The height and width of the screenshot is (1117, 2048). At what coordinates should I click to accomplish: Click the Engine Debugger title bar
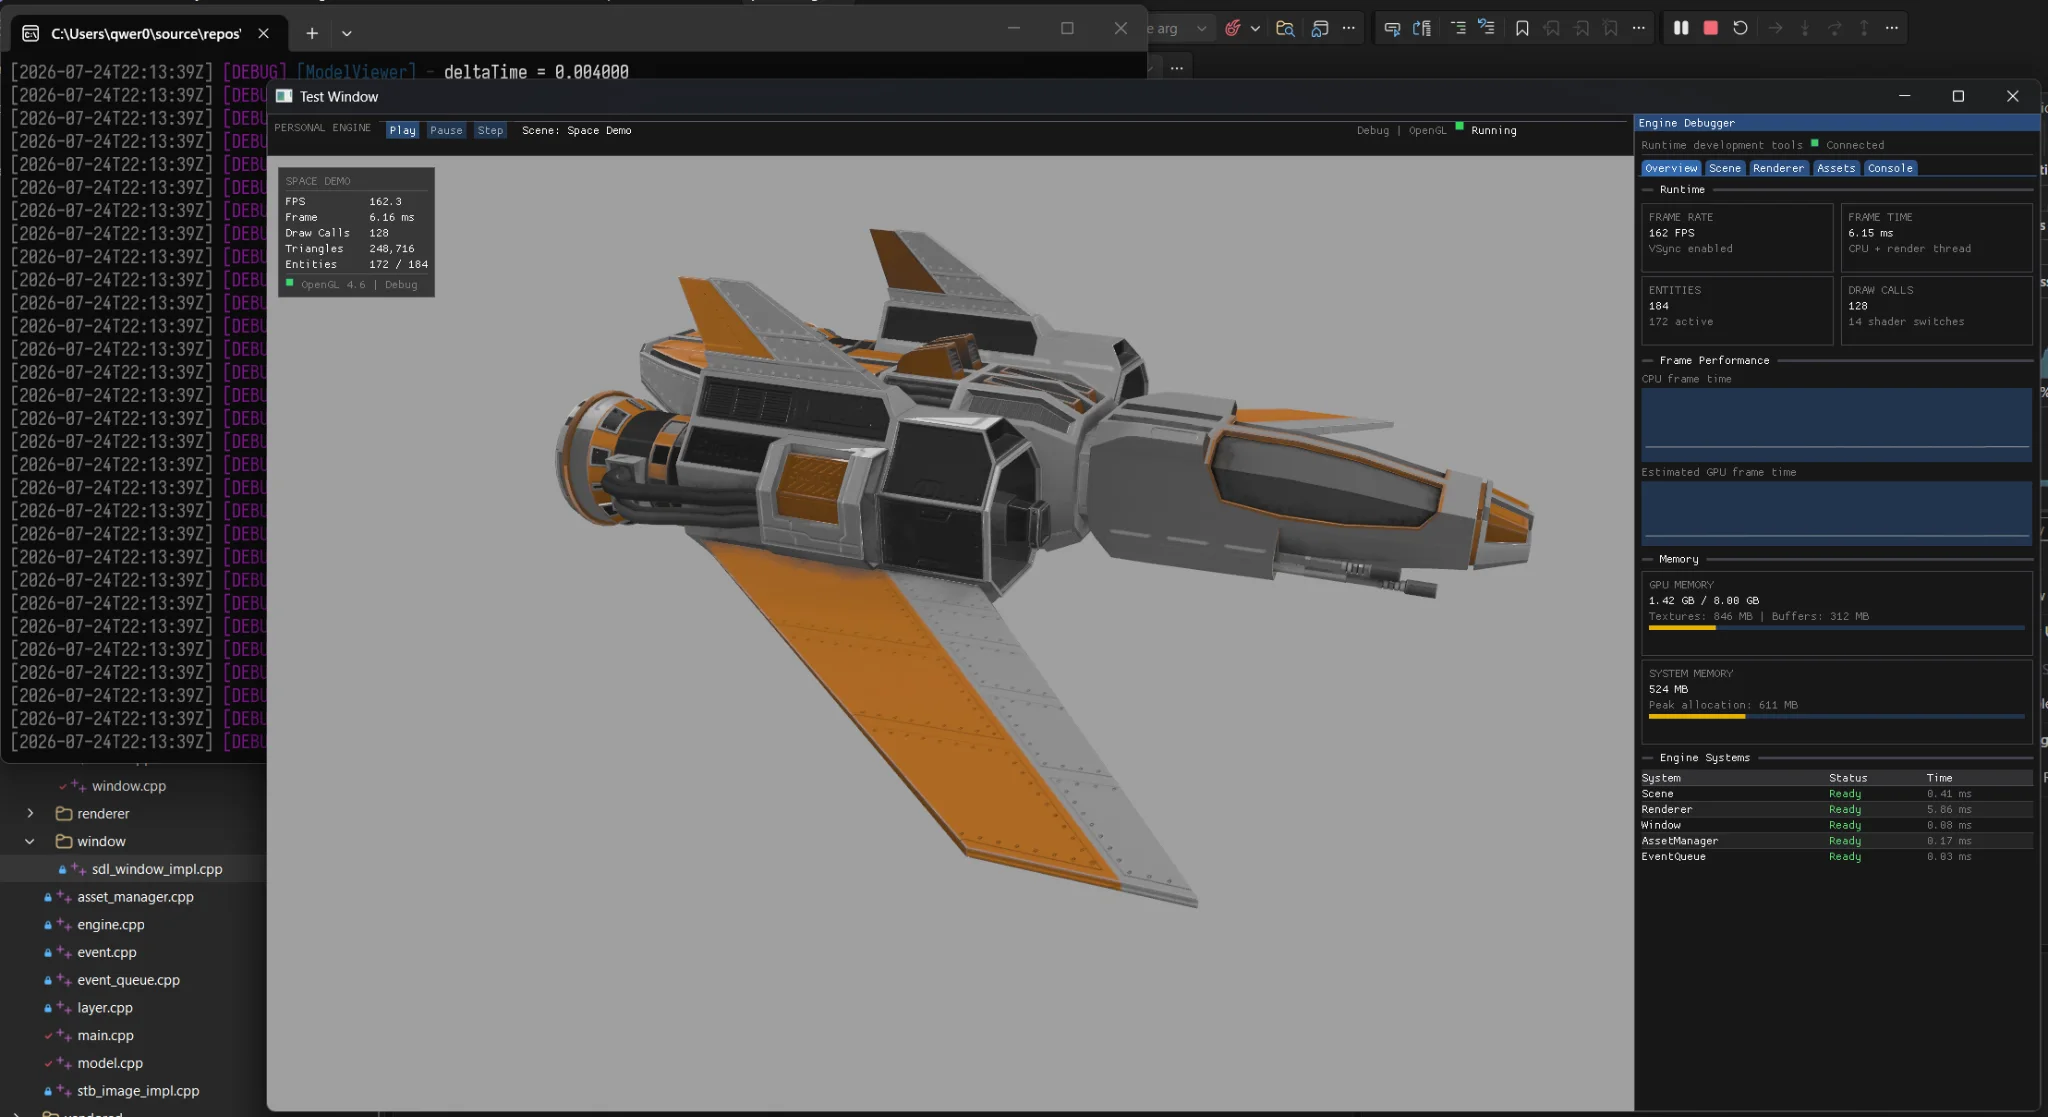tap(1836, 123)
